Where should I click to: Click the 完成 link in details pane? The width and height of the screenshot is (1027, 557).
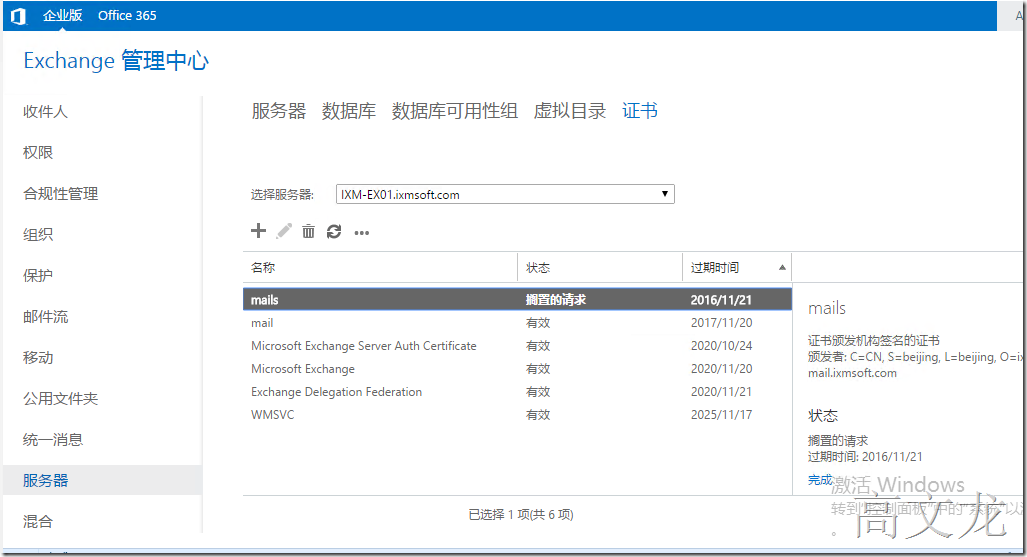pos(820,480)
